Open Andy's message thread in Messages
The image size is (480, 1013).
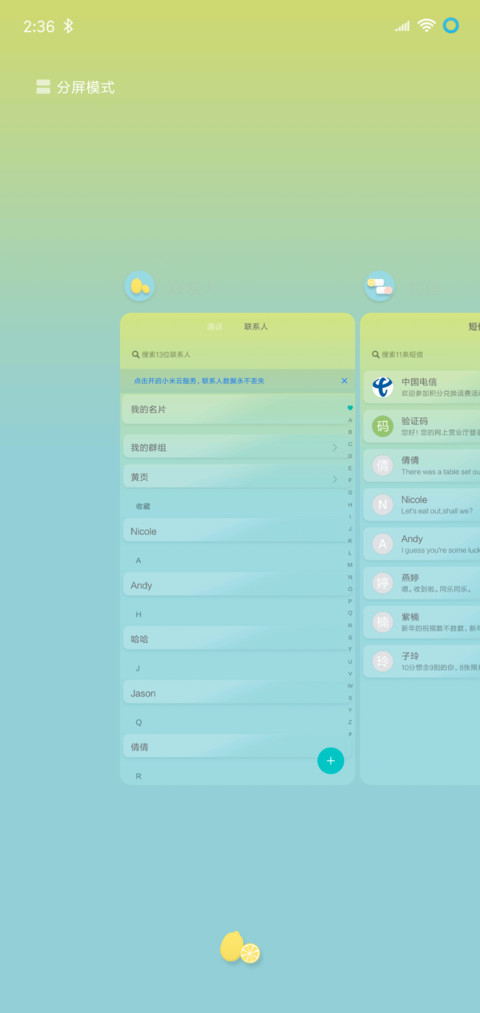pyautogui.click(x=422, y=543)
